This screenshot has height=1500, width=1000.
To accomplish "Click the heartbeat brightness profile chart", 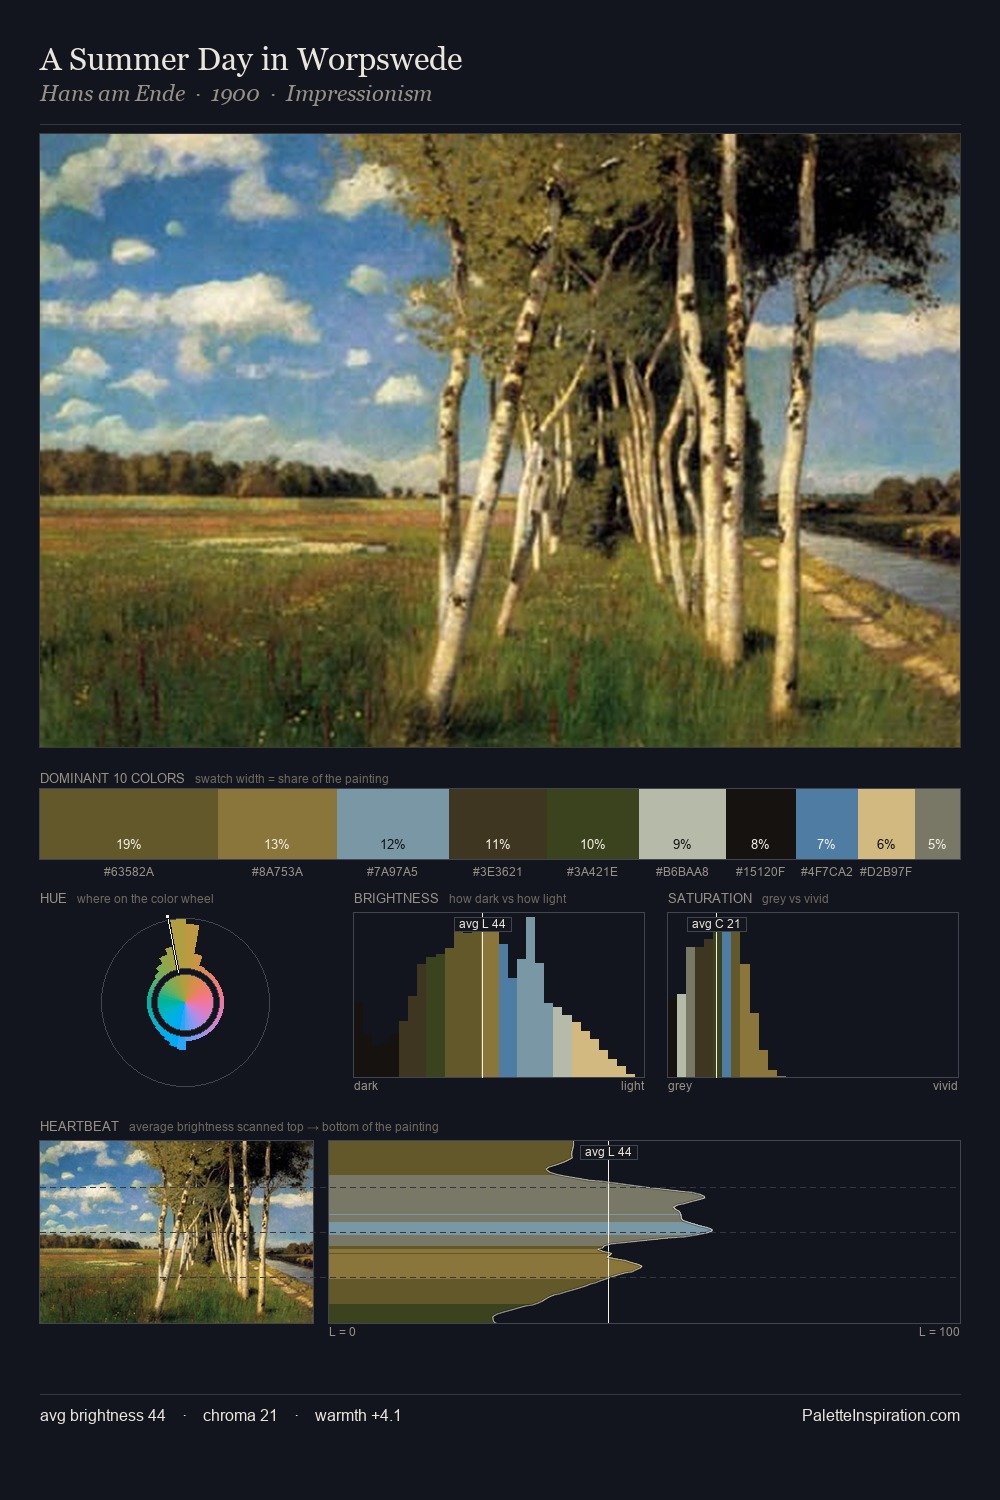I will [x=644, y=1232].
